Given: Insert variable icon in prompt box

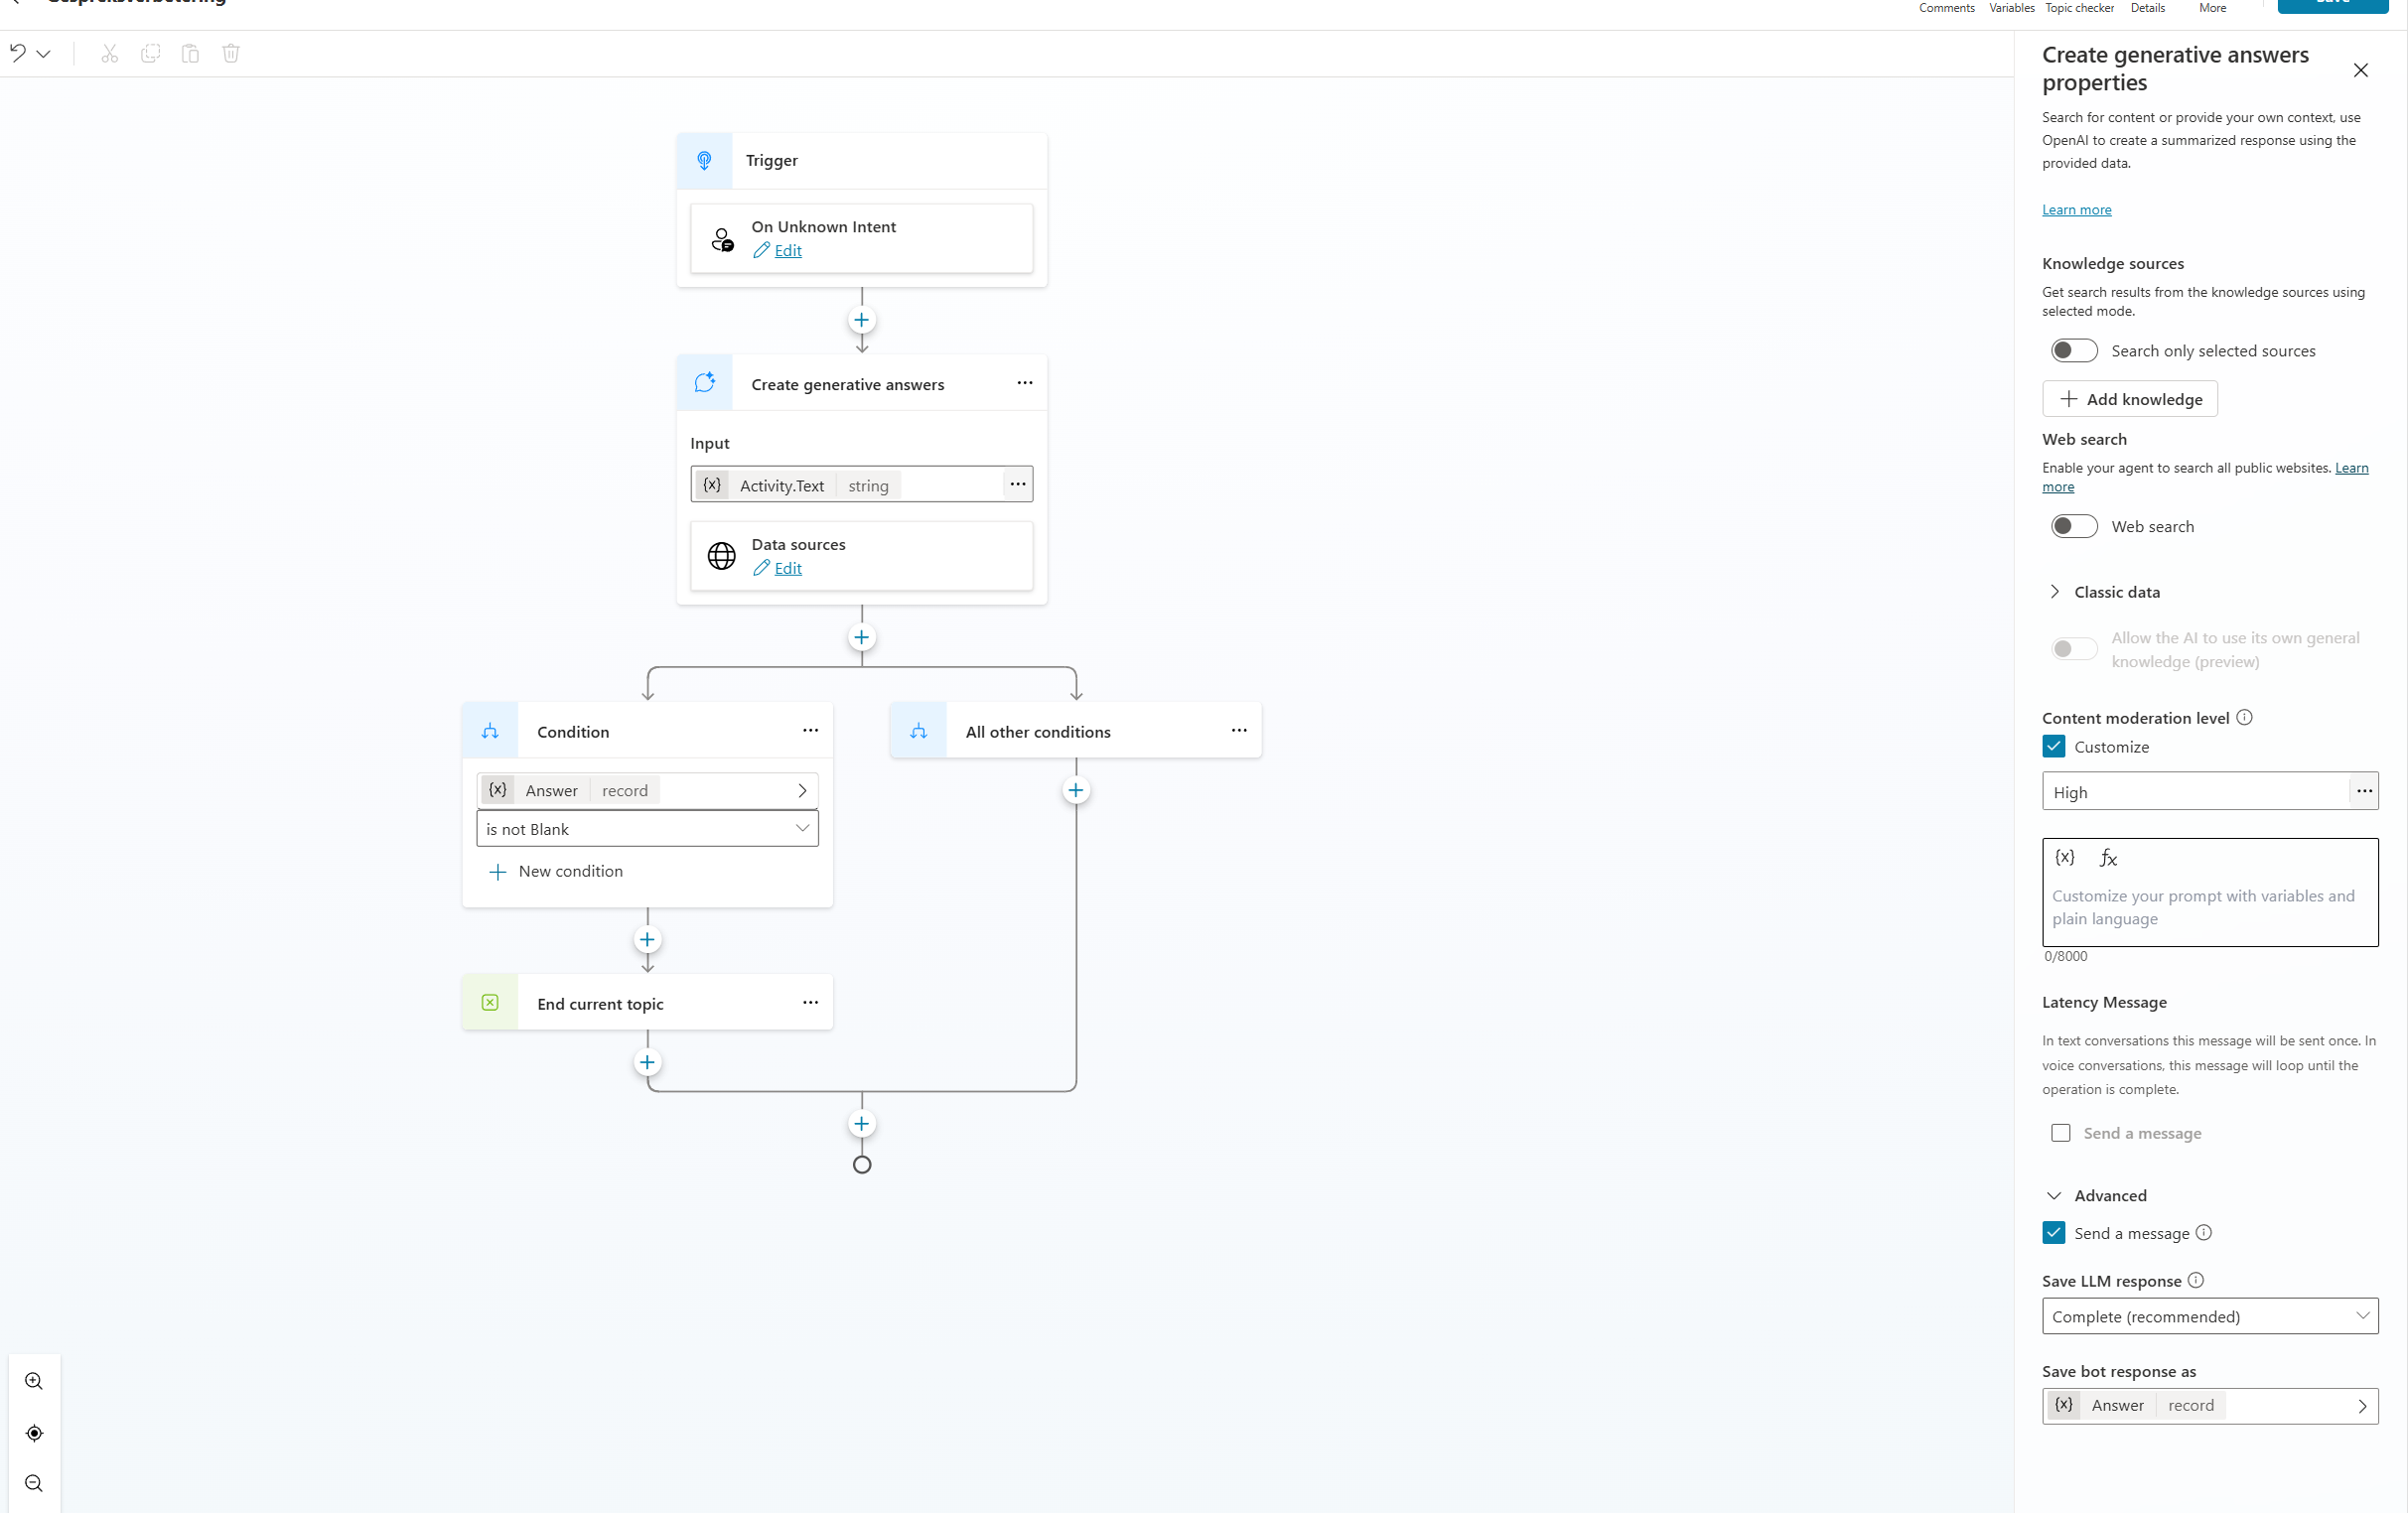Looking at the screenshot, I should pos(2065,857).
